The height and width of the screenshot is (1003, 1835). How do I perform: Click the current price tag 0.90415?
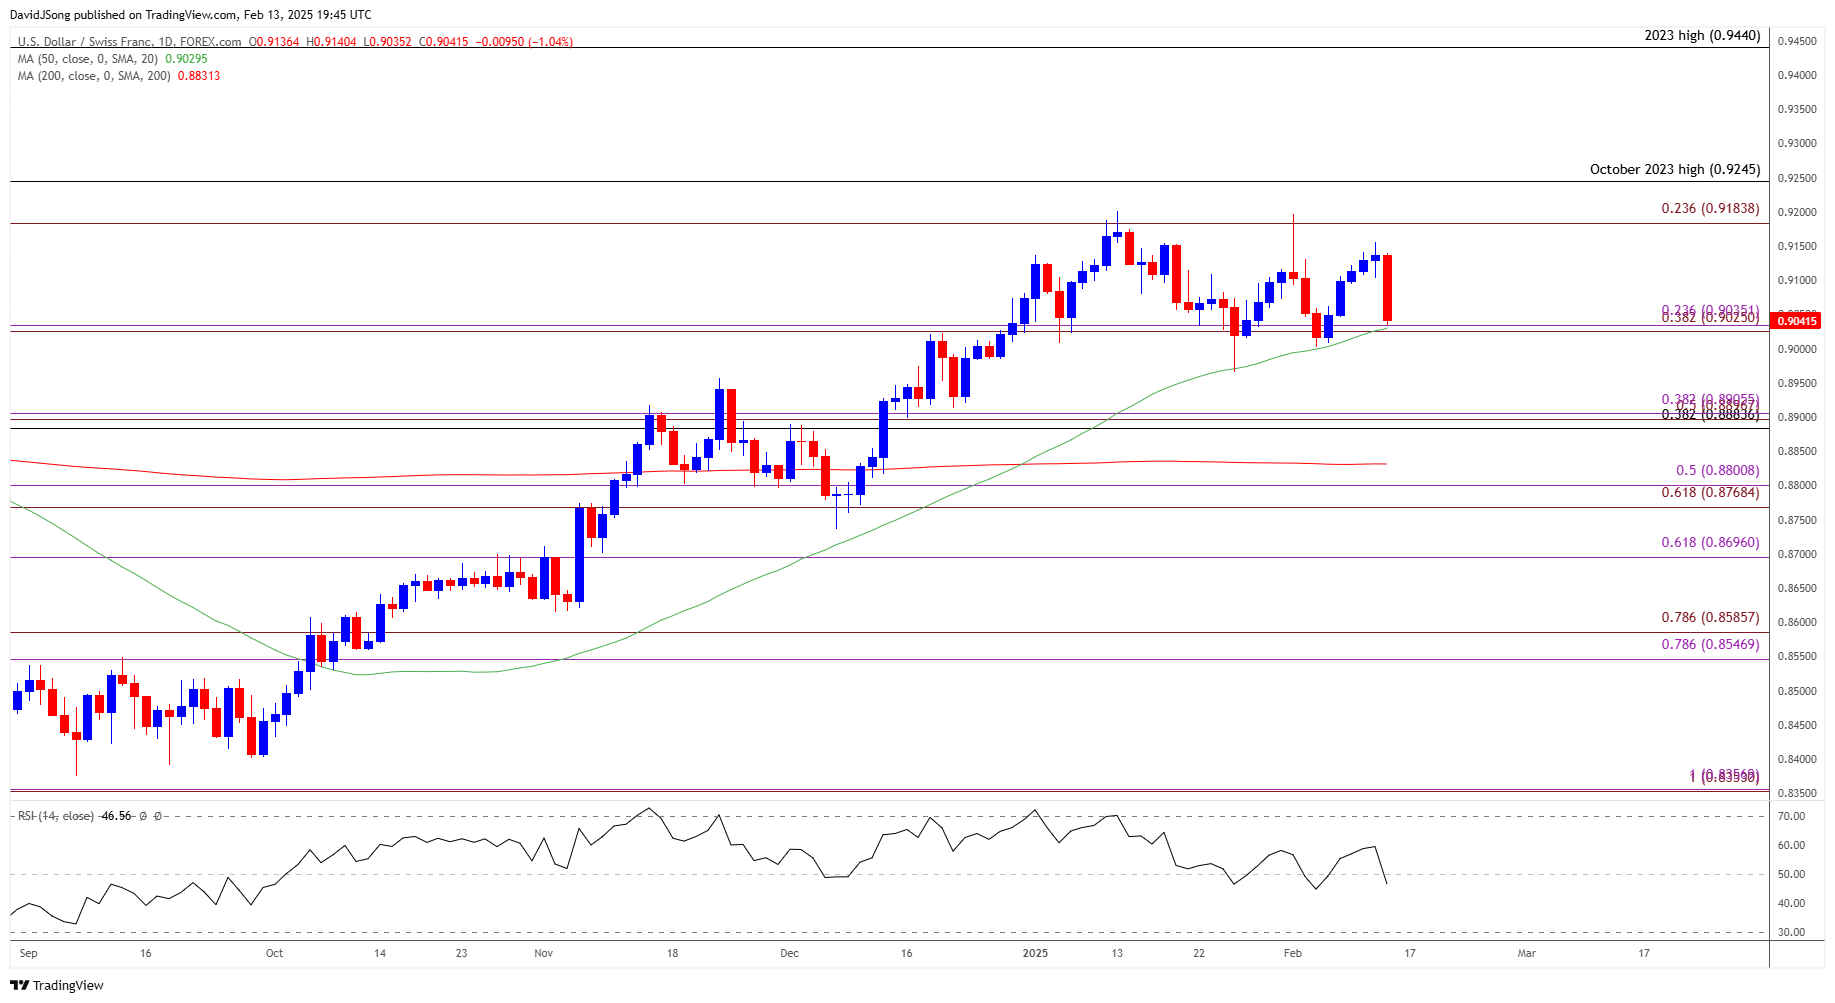click(1795, 321)
